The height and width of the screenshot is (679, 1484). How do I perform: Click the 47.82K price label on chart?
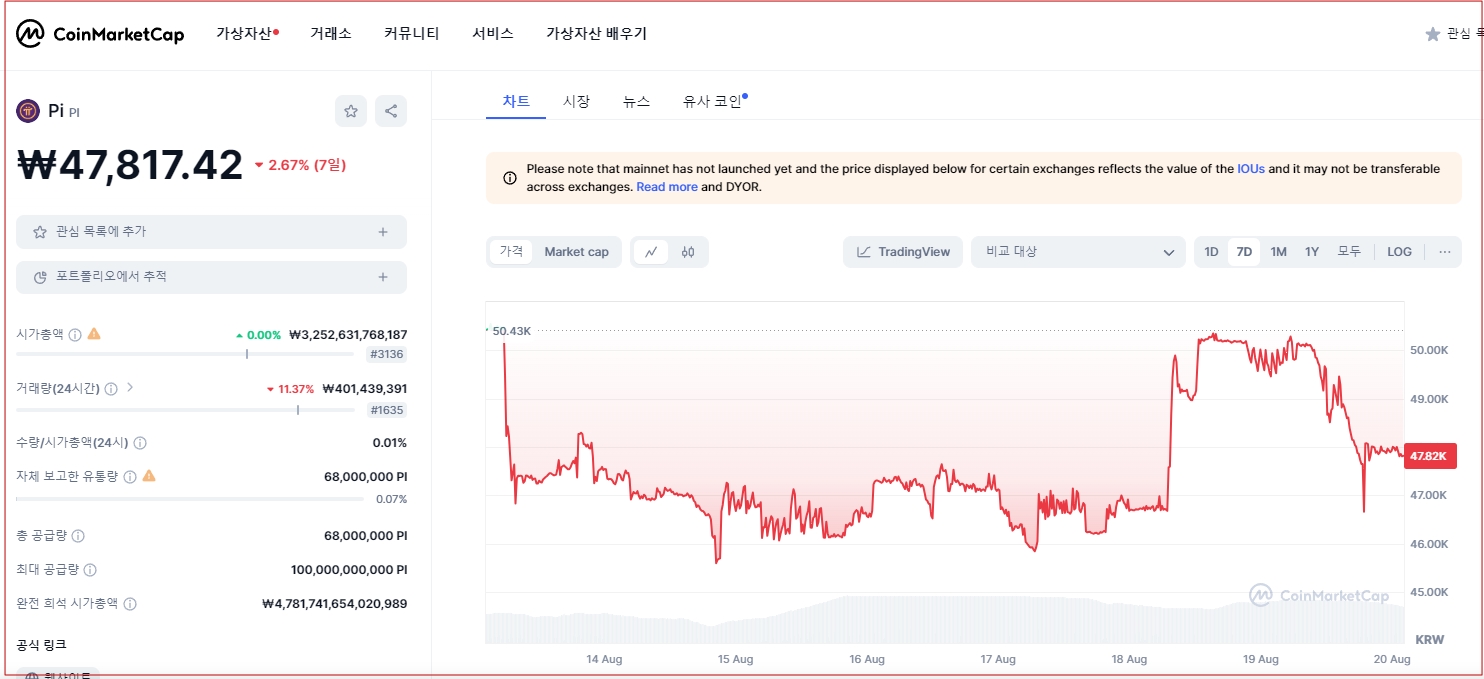click(x=1428, y=455)
